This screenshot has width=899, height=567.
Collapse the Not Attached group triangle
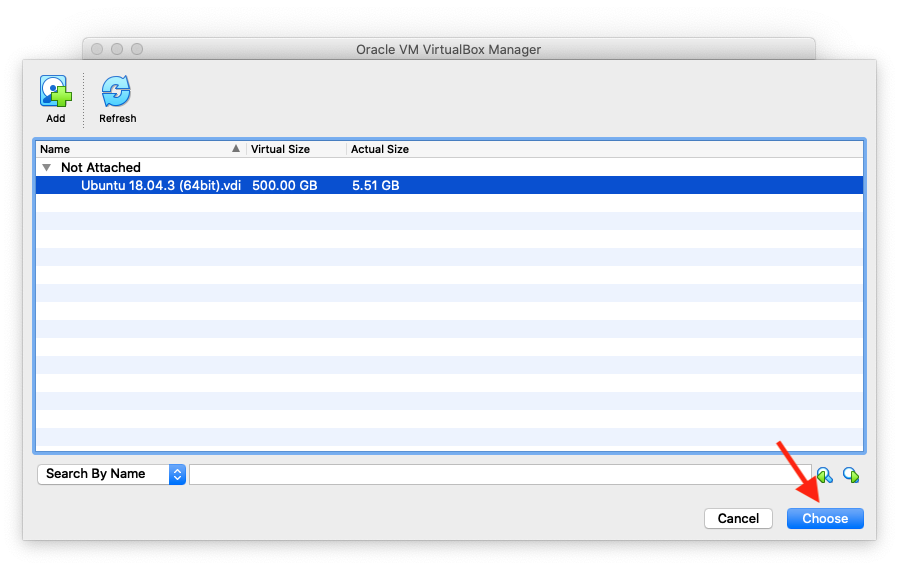[46, 168]
